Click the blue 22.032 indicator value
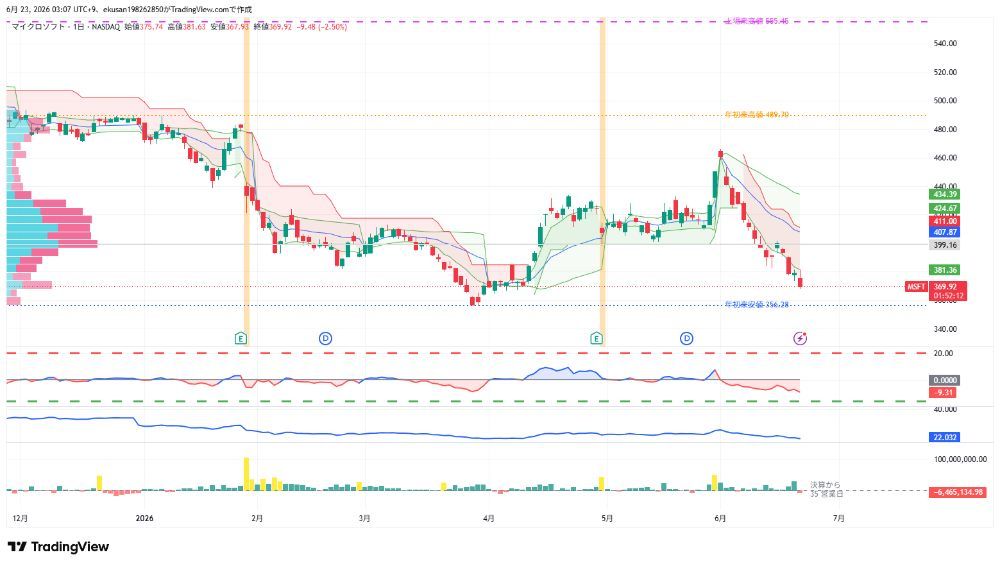 [x=945, y=437]
